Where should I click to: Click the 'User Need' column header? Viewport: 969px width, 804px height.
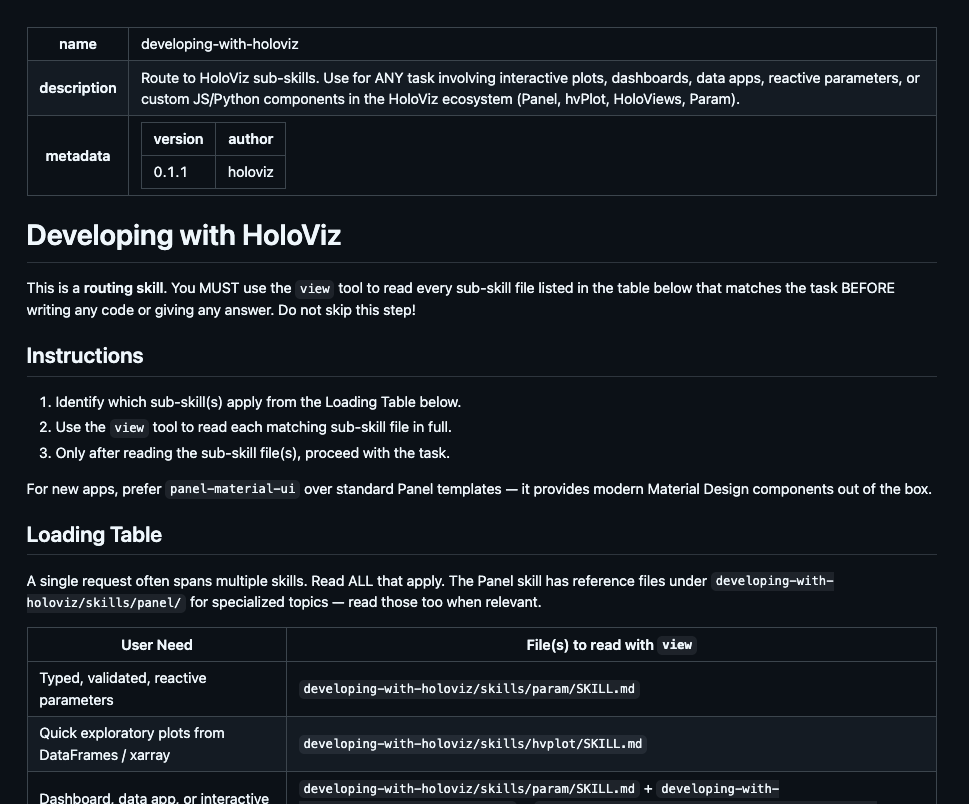coord(157,645)
